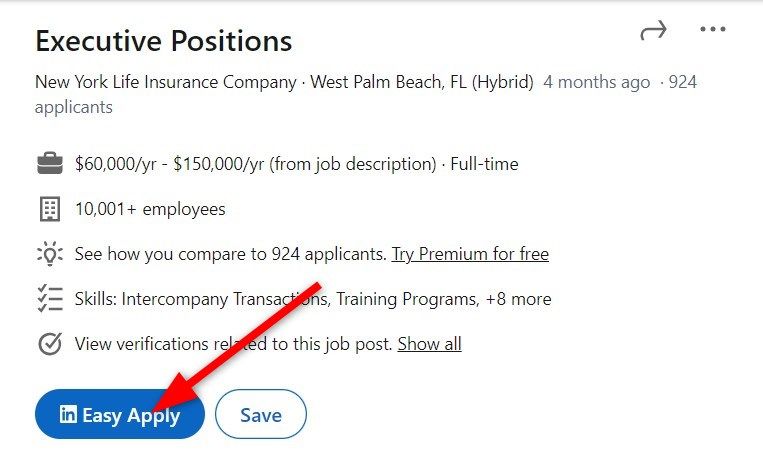The height and width of the screenshot is (459, 763).
Task: Click New York Life Insurance Company name
Action: tap(166, 82)
